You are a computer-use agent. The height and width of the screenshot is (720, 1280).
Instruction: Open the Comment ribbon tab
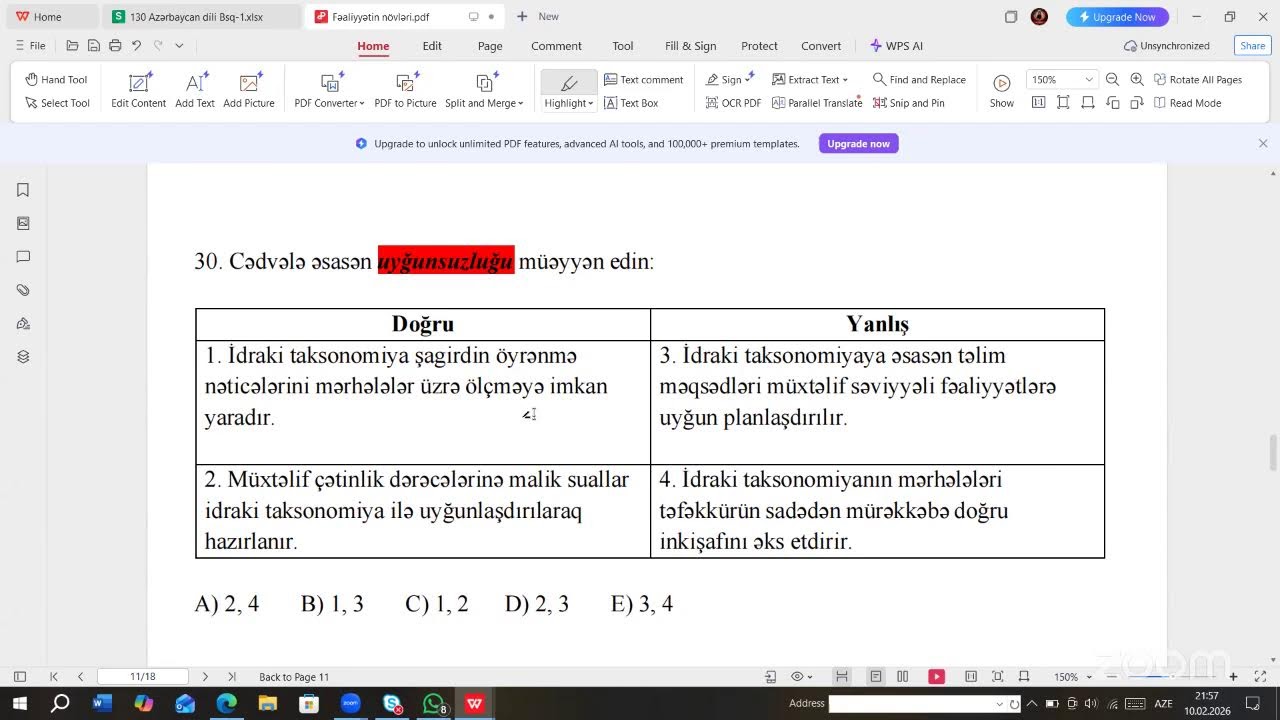[x=556, y=46]
